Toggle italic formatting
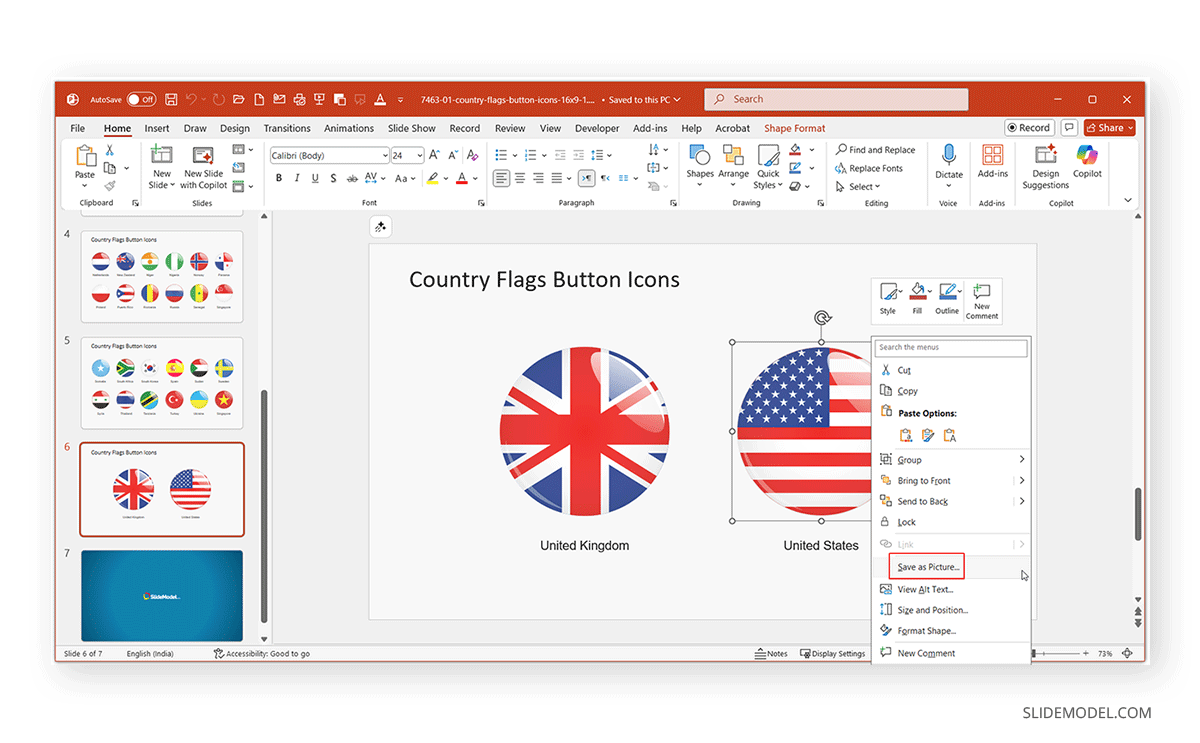 (297, 177)
